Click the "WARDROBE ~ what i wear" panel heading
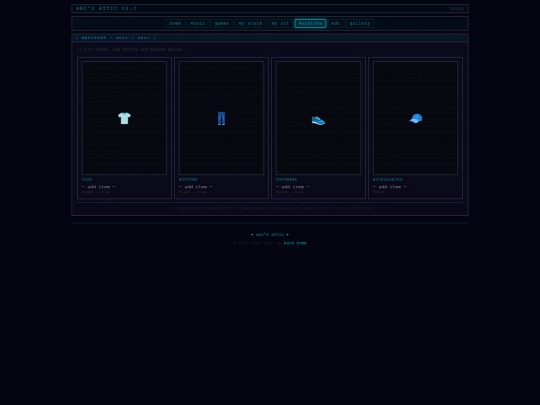Viewport: 540px width, 405px height. 116,38
